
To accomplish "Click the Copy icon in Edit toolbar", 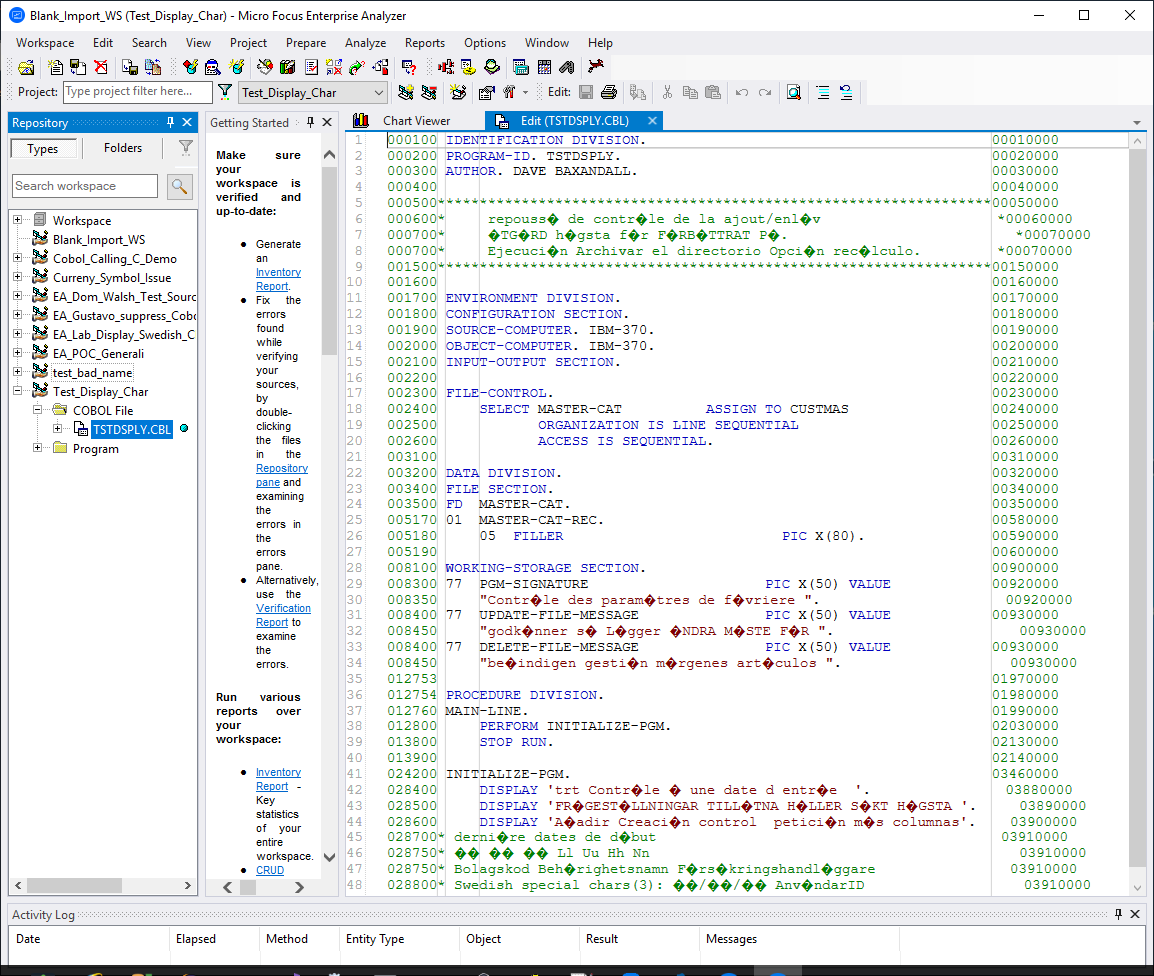I will pos(690,92).
